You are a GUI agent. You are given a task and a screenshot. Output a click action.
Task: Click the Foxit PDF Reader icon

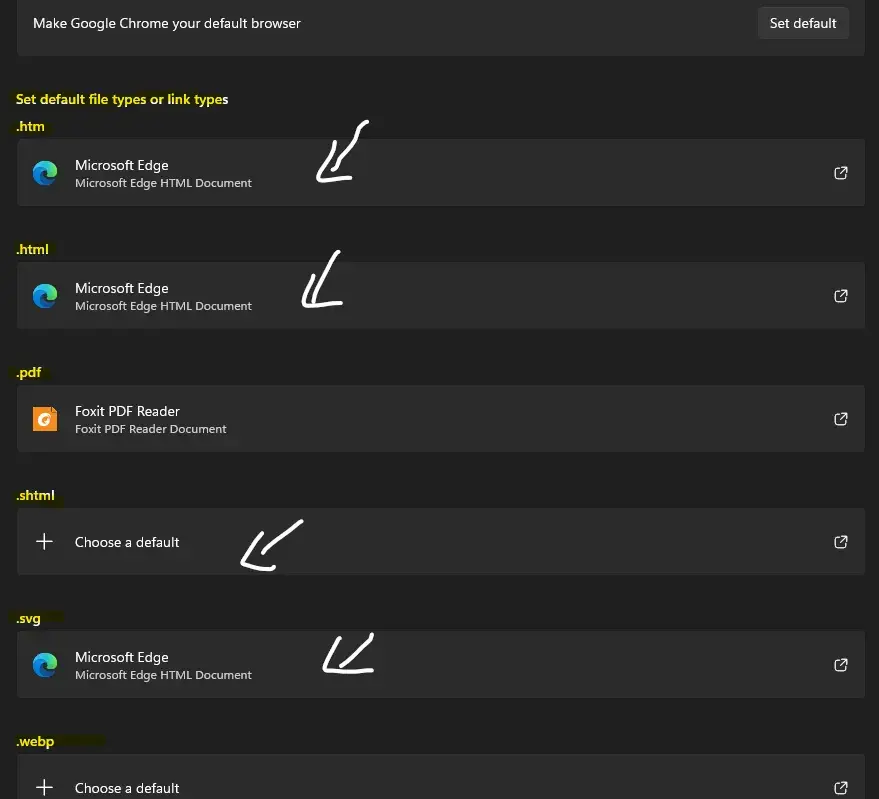coord(45,419)
